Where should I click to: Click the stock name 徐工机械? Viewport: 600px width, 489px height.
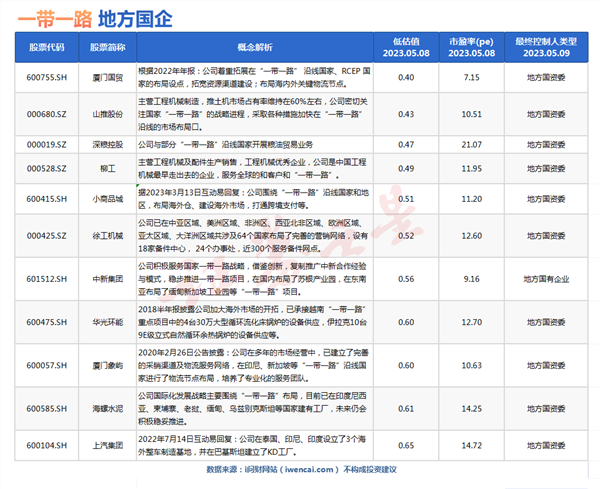[108, 236]
